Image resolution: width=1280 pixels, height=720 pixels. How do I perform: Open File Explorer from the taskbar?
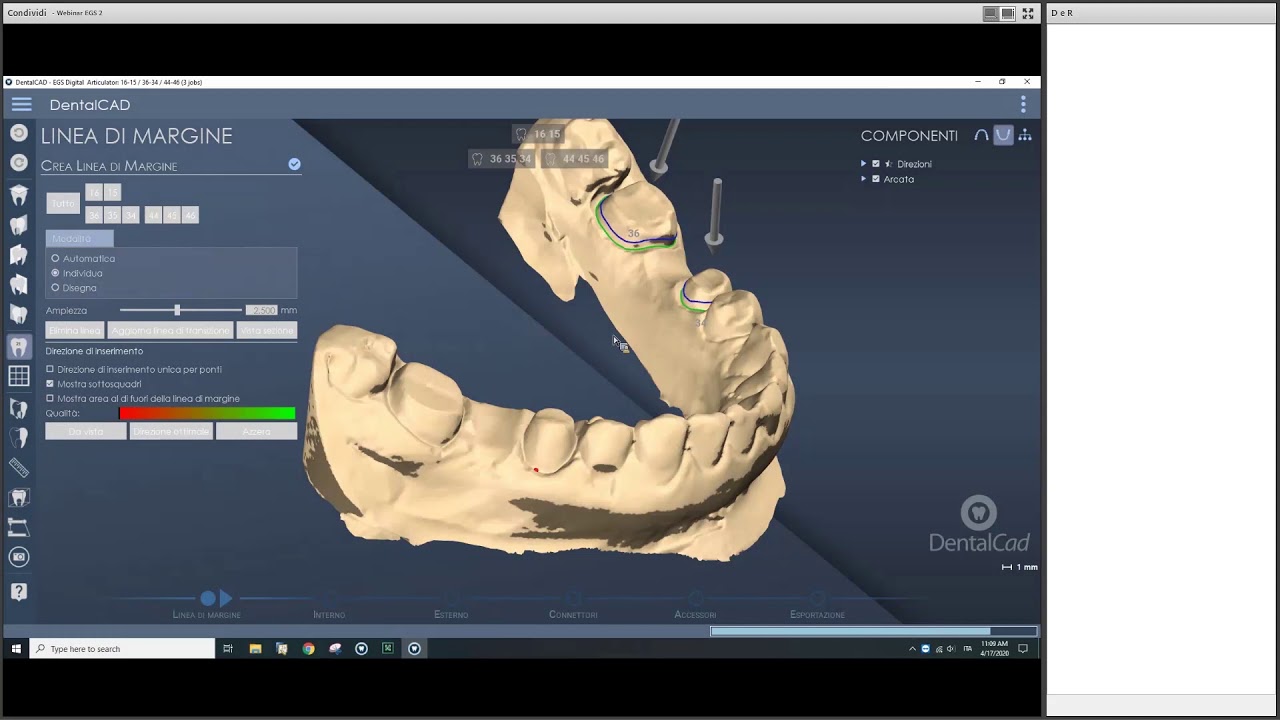point(255,649)
